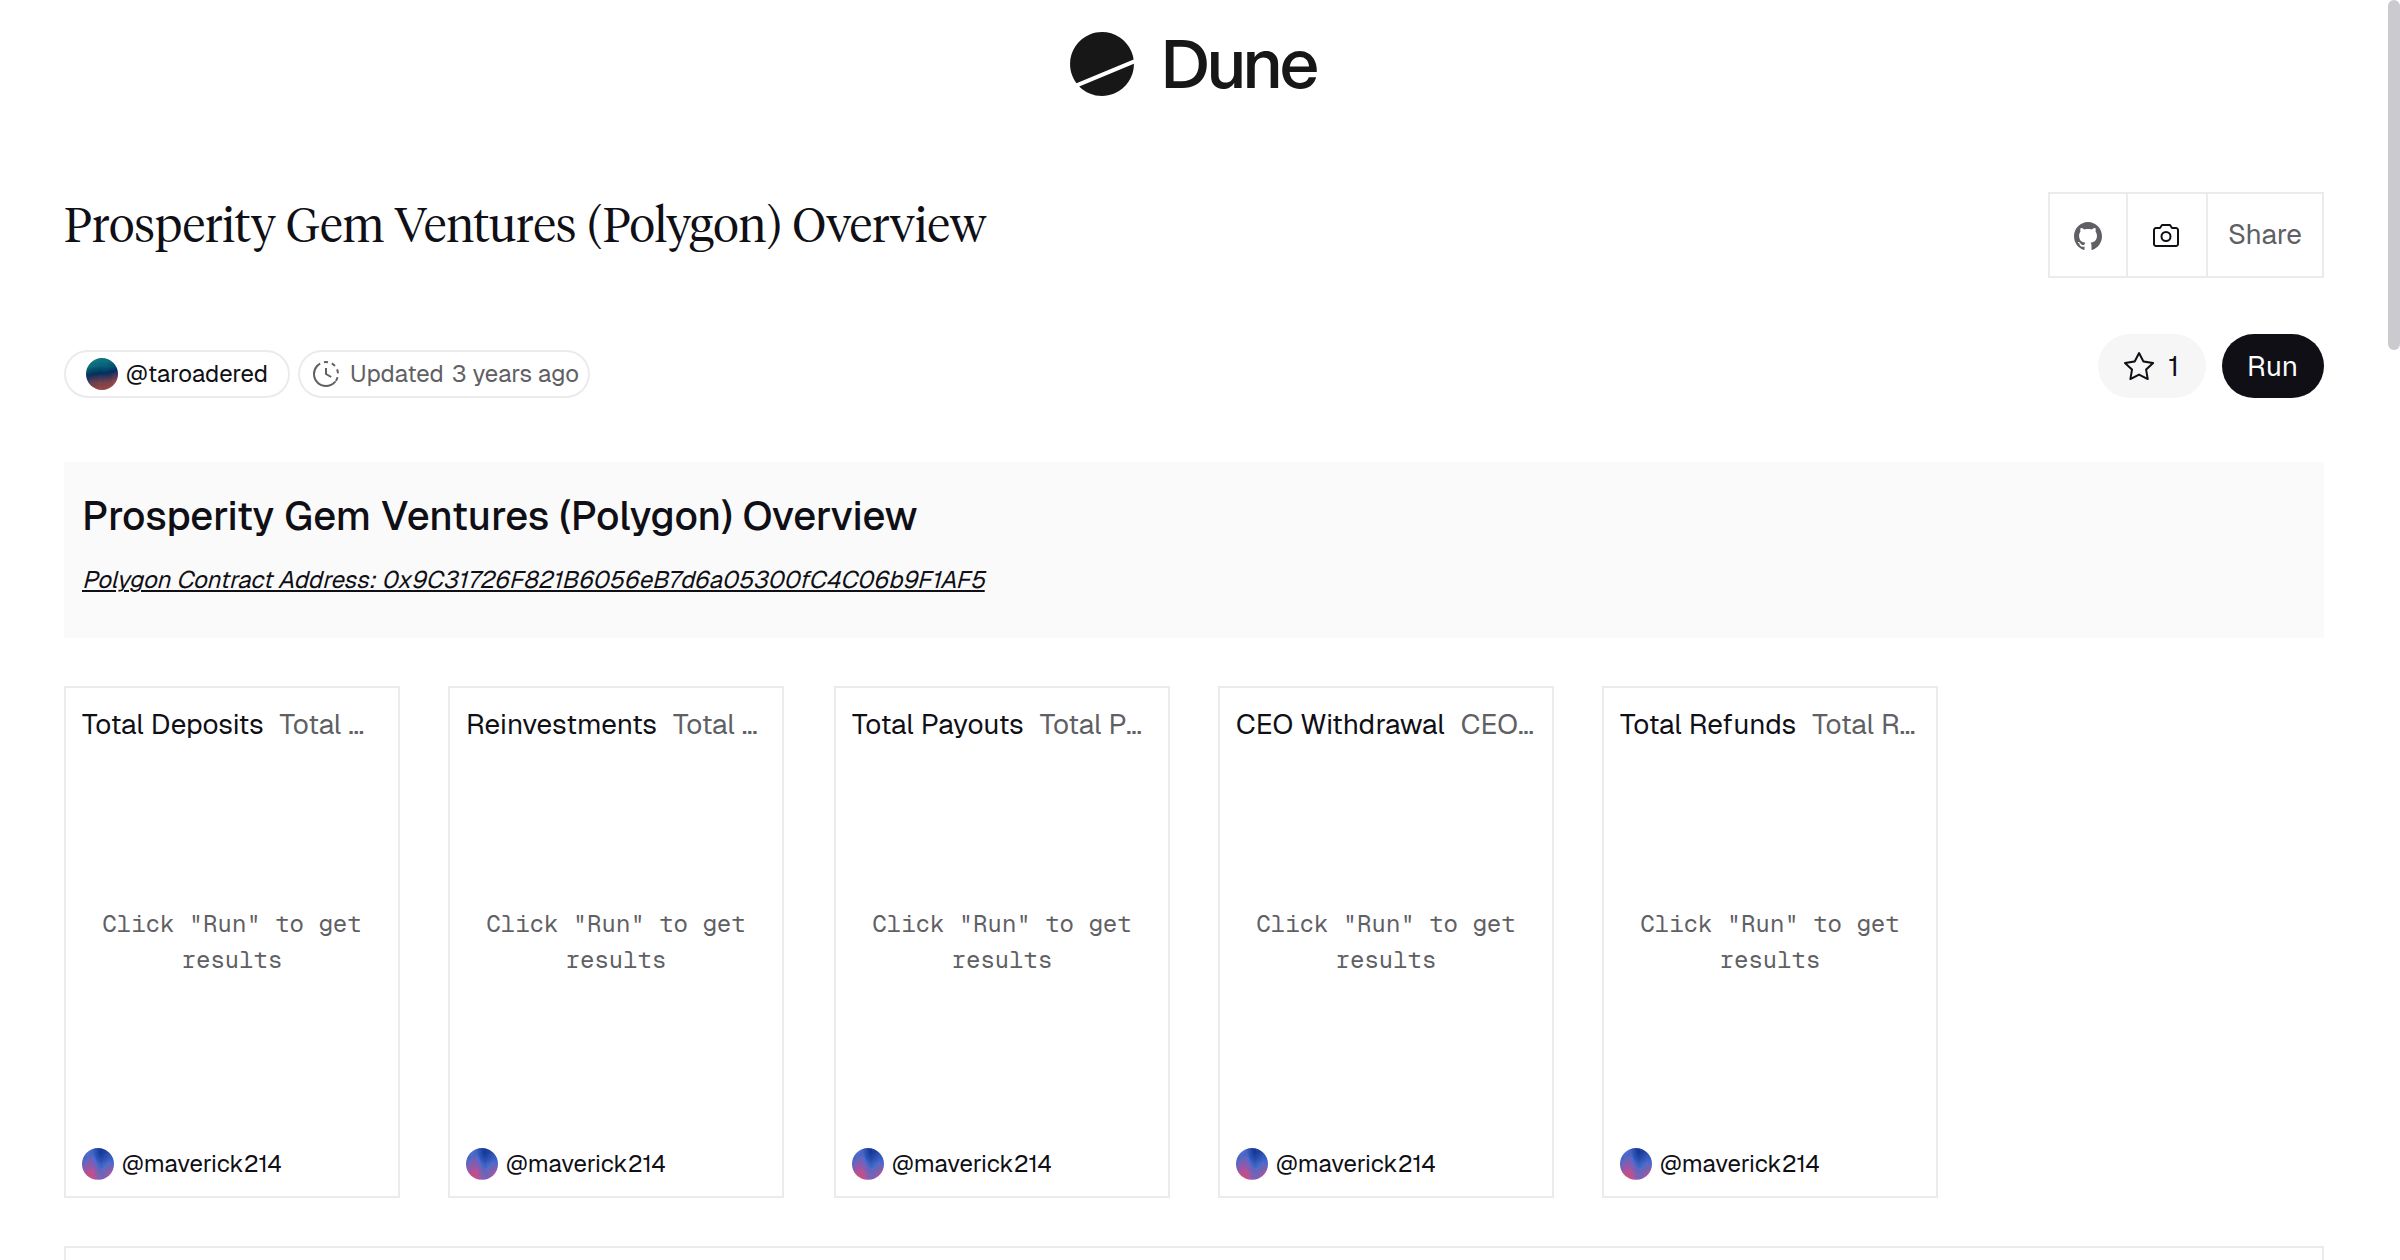Click @maverick214 under Total Payouts card
The image size is (2400, 1260).
971,1164
